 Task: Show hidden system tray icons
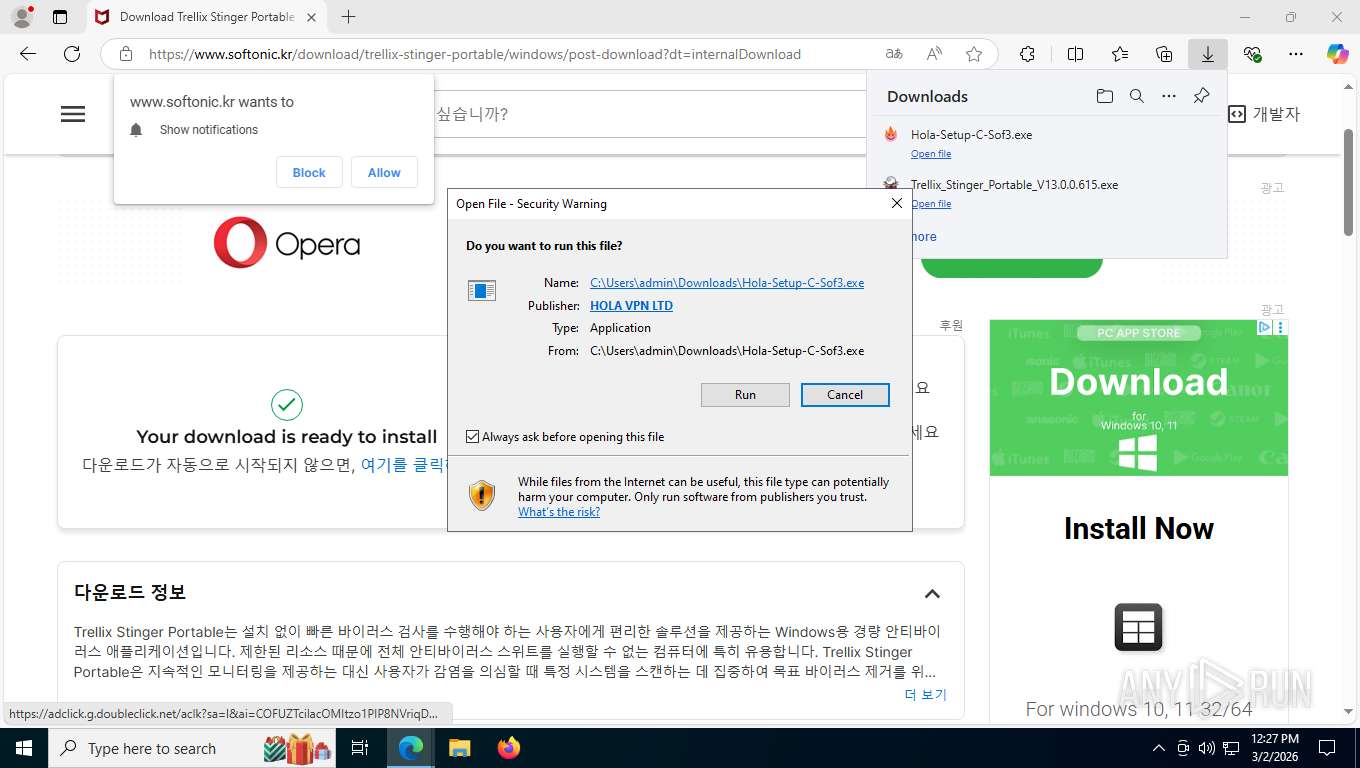point(1159,748)
